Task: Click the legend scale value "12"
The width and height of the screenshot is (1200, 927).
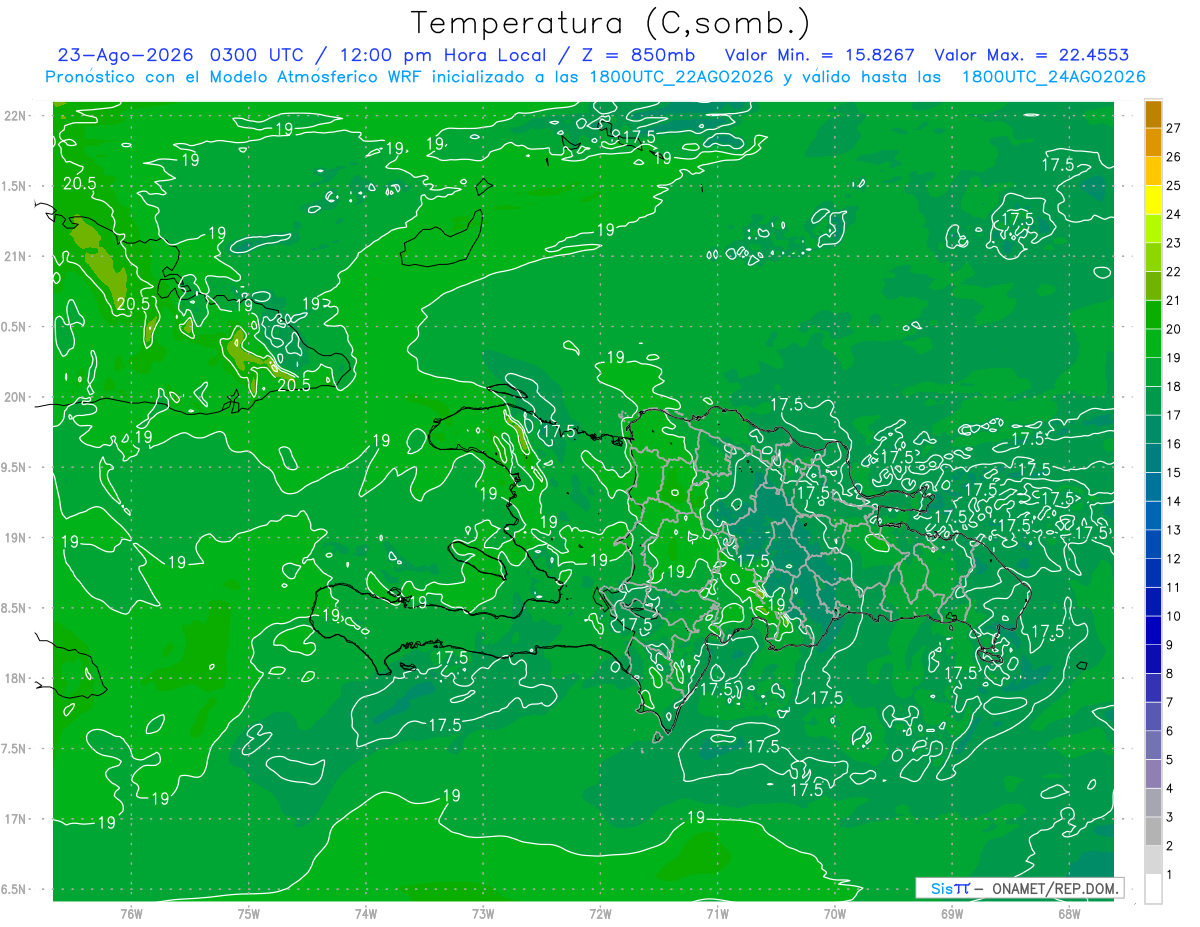Action: pos(1174,559)
